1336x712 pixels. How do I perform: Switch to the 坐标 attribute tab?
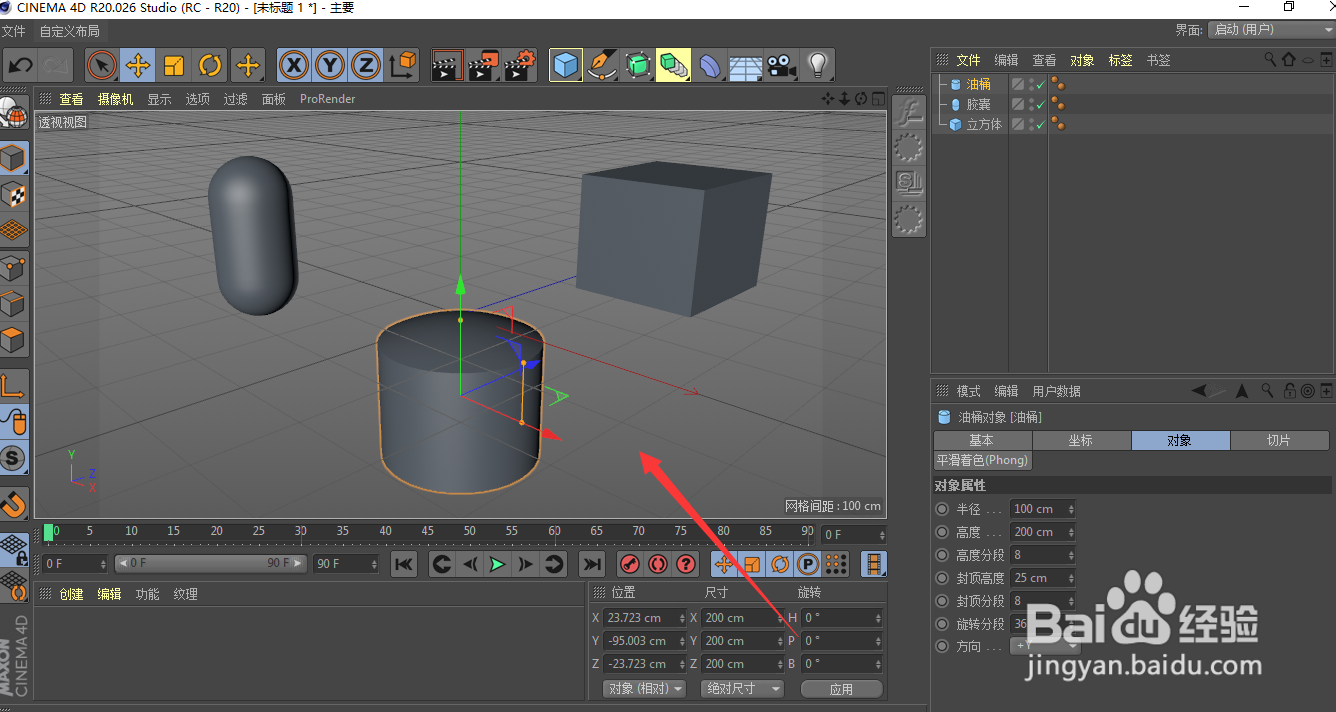(1081, 440)
